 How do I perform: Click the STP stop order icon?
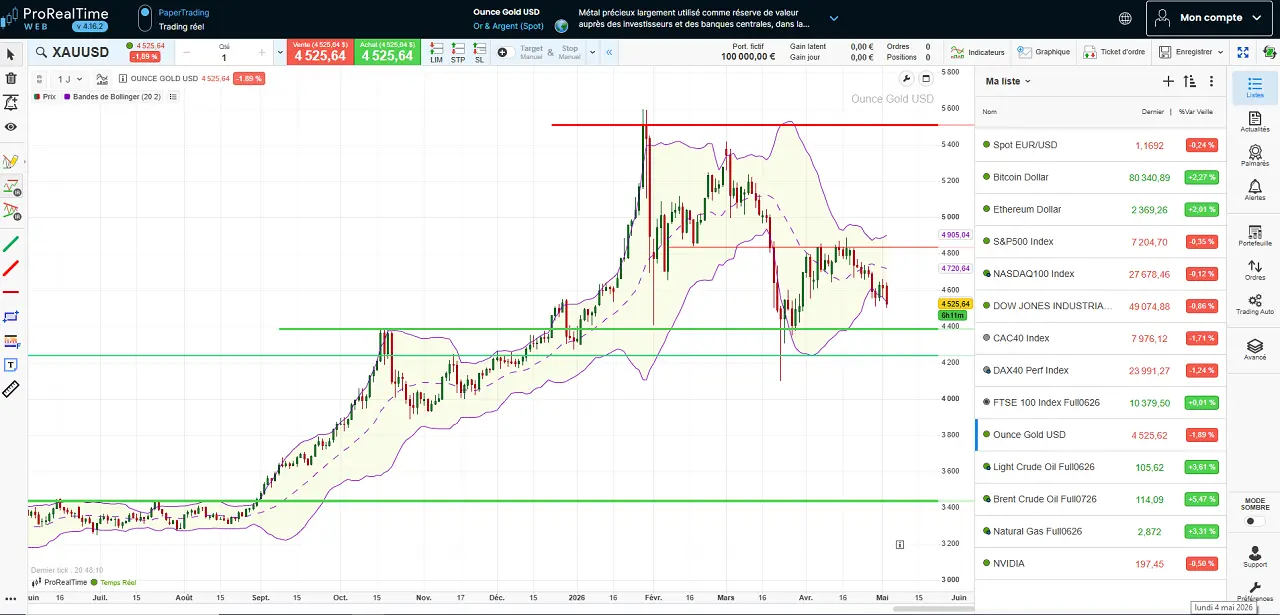pos(458,52)
